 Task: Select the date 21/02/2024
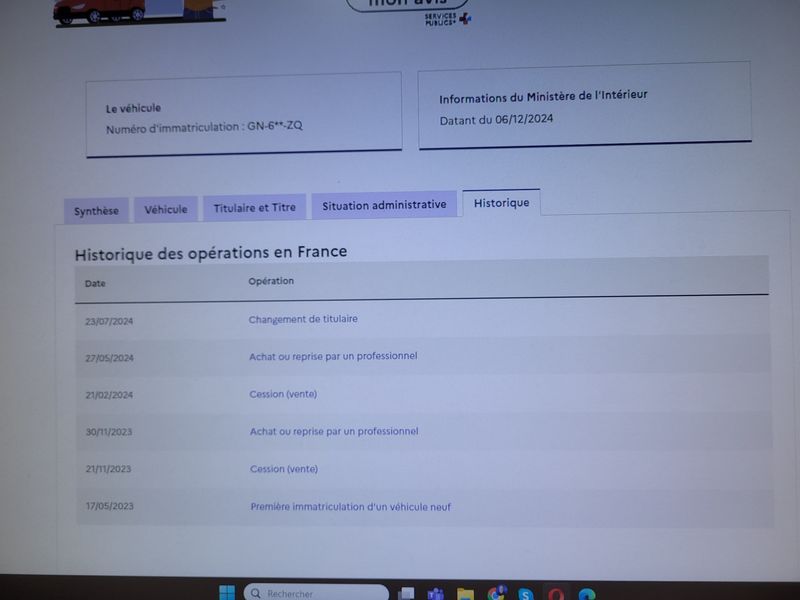pyautogui.click(x=109, y=395)
